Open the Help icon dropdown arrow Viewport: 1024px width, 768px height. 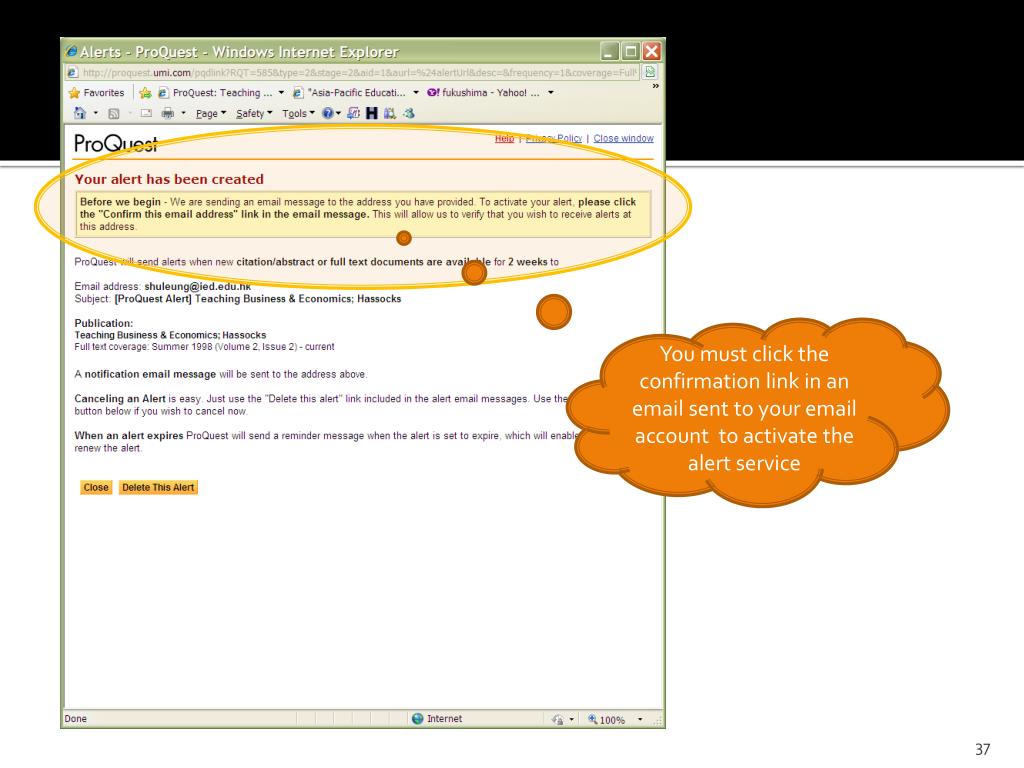click(338, 113)
